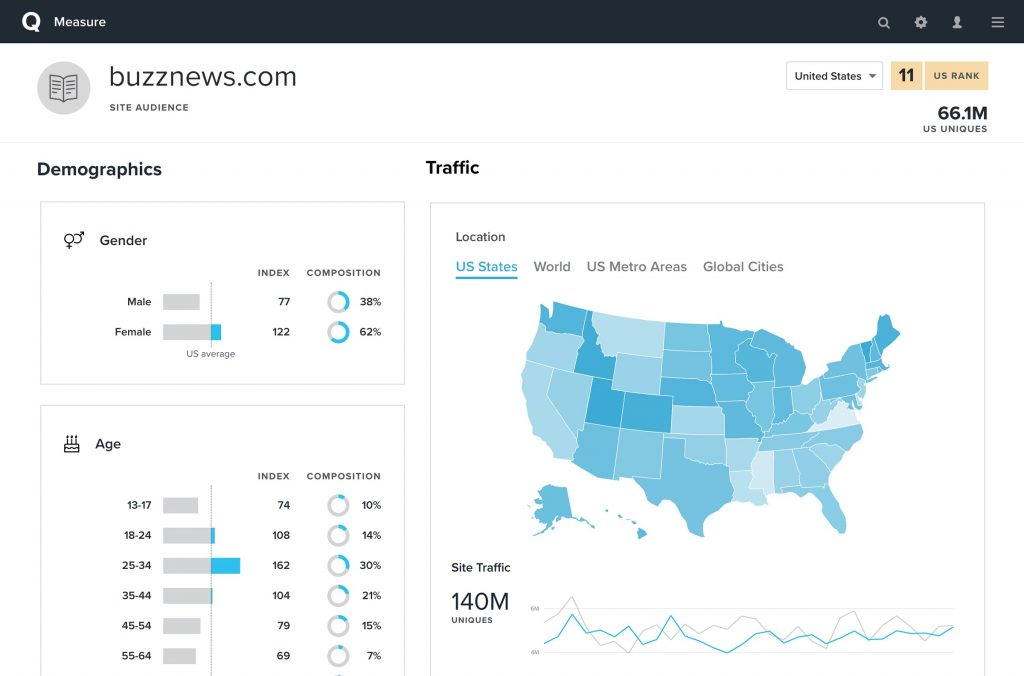
Task: Click the Demographics heading
Action: 99,169
